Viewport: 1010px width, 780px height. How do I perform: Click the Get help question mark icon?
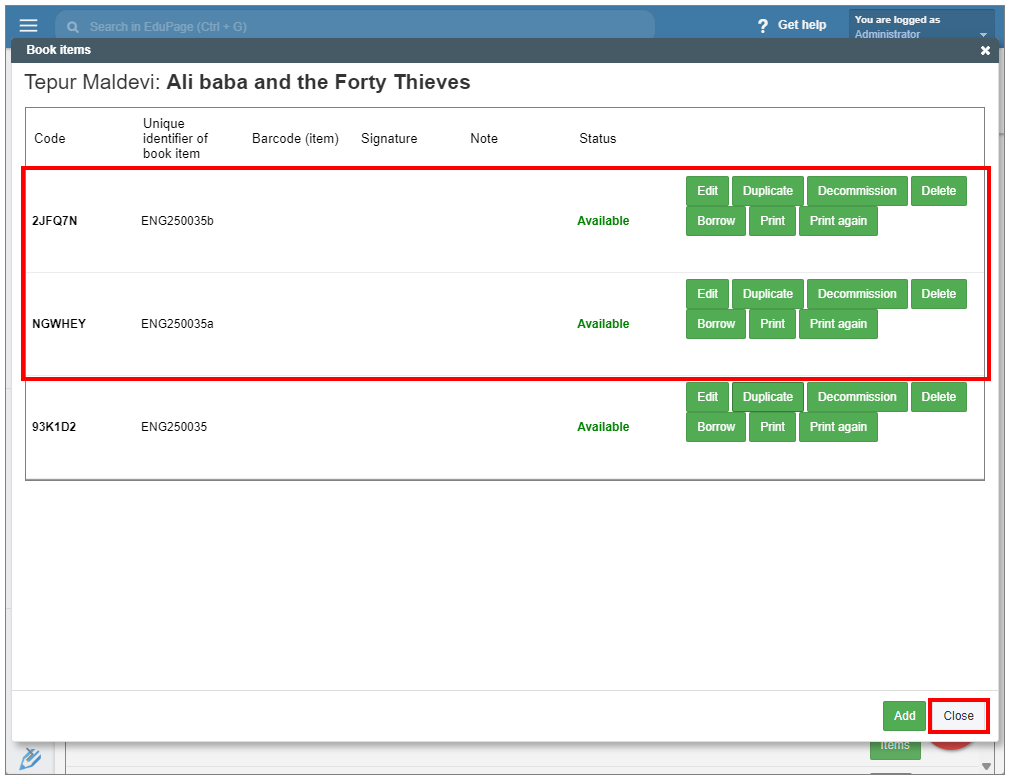point(763,25)
